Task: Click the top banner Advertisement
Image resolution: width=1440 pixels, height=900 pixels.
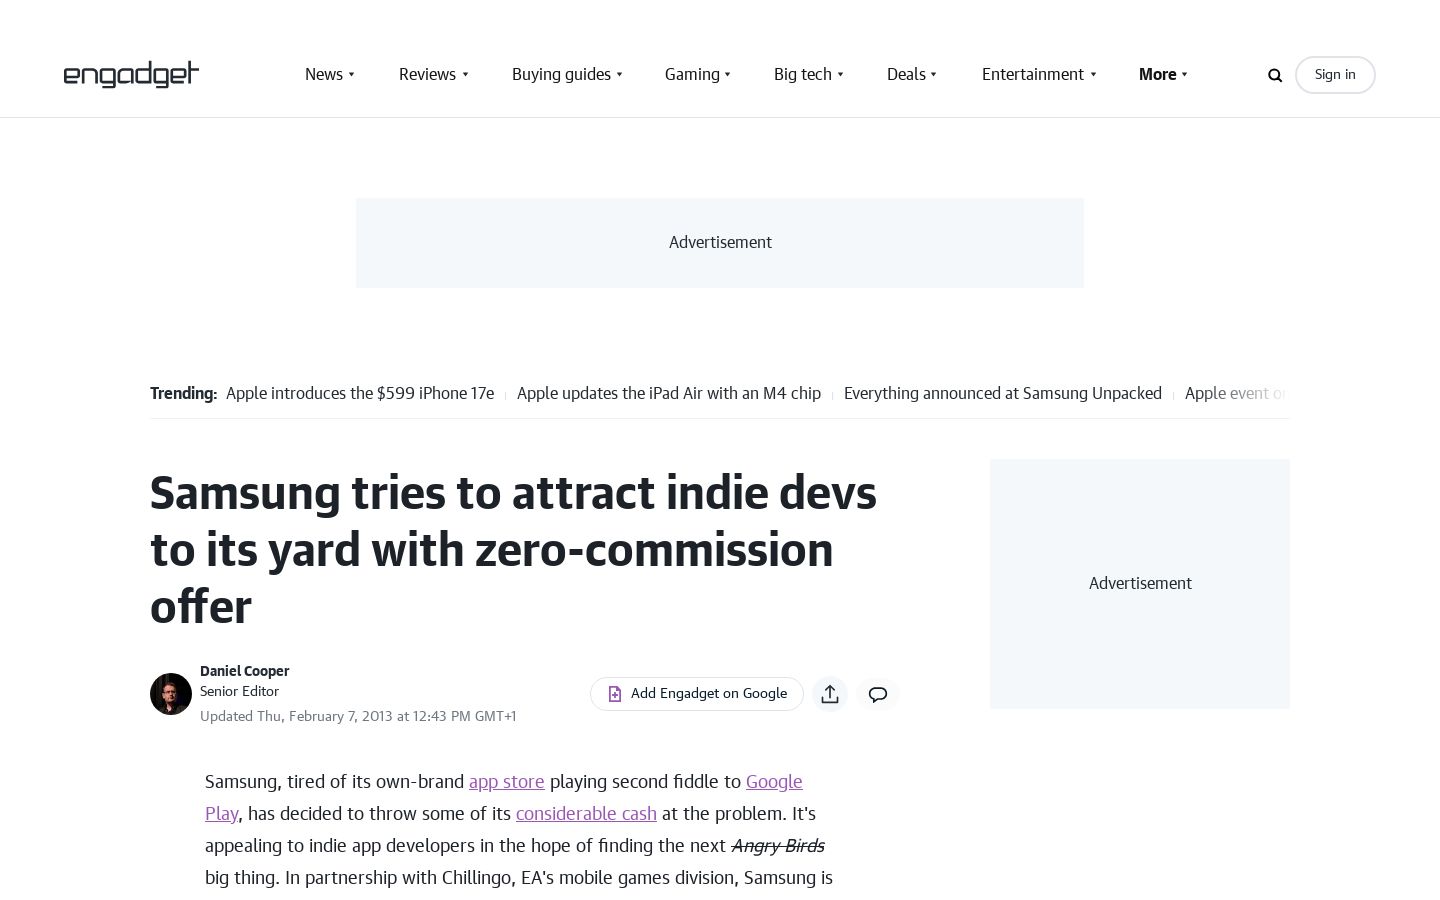Action: [720, 243]
